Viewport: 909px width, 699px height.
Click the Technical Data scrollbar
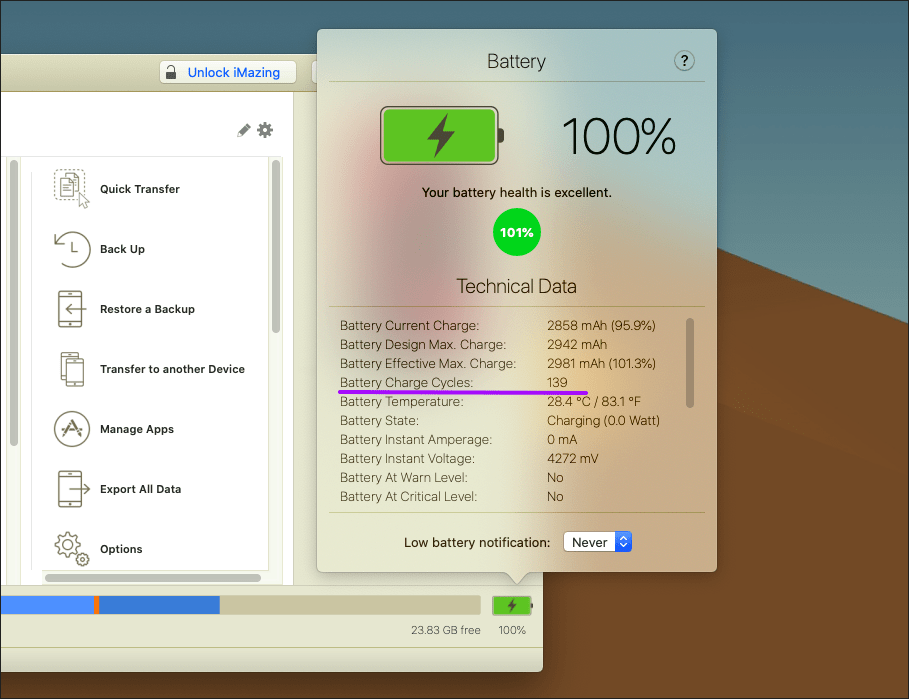pos(689,362)
